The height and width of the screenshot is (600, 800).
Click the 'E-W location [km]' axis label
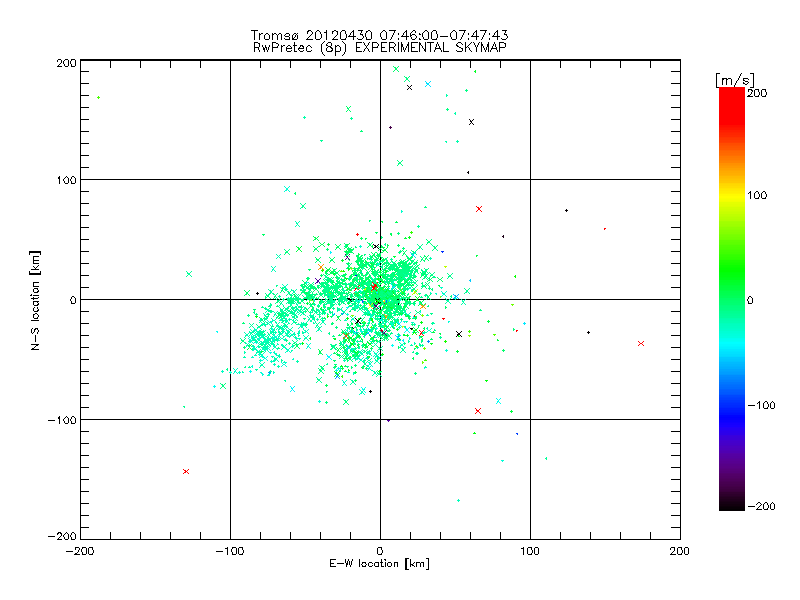pos(379,563)
